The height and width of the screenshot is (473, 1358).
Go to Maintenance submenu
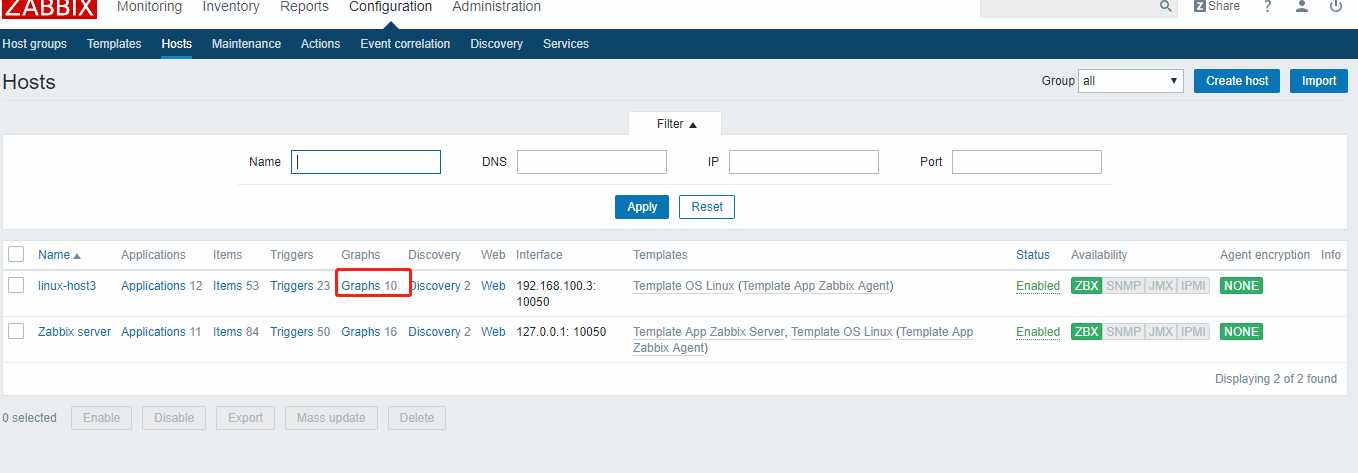(x=246, y=44)
